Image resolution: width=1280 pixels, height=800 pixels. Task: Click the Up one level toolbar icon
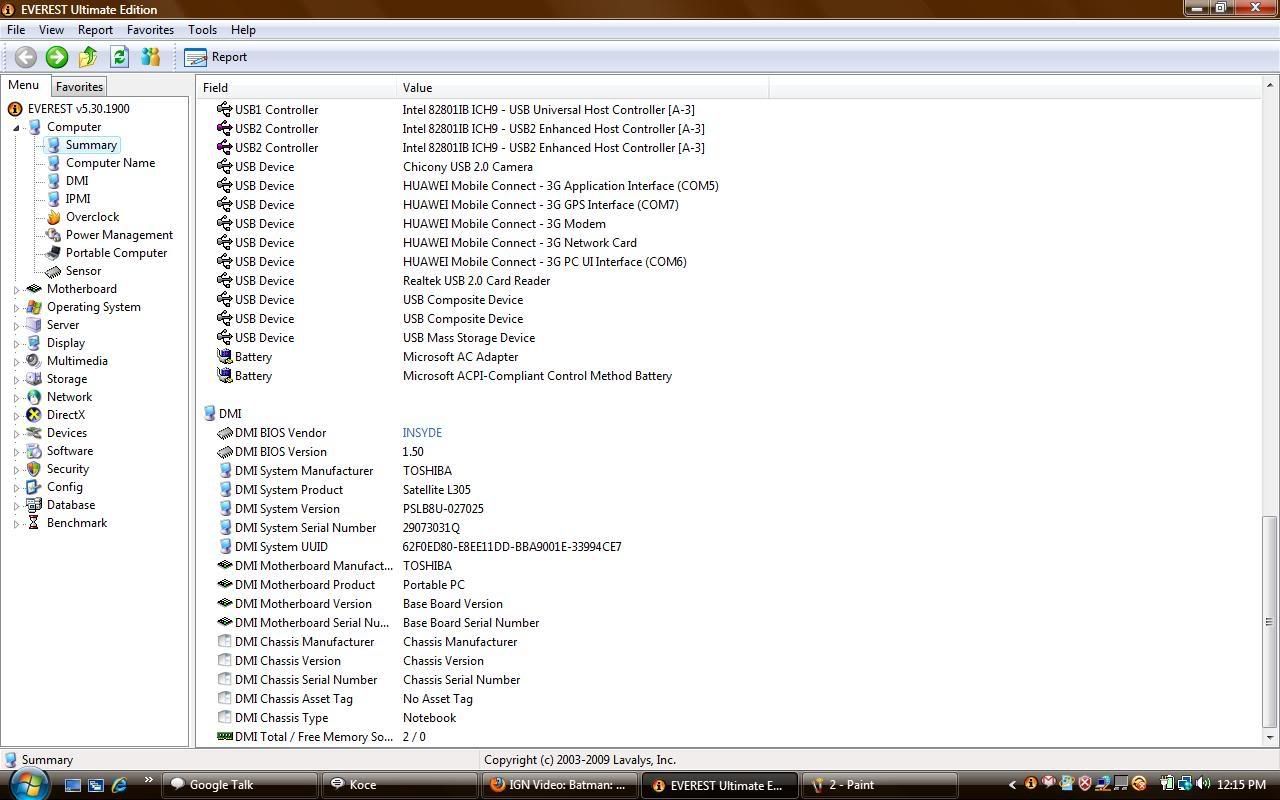(x=88, y=57)
